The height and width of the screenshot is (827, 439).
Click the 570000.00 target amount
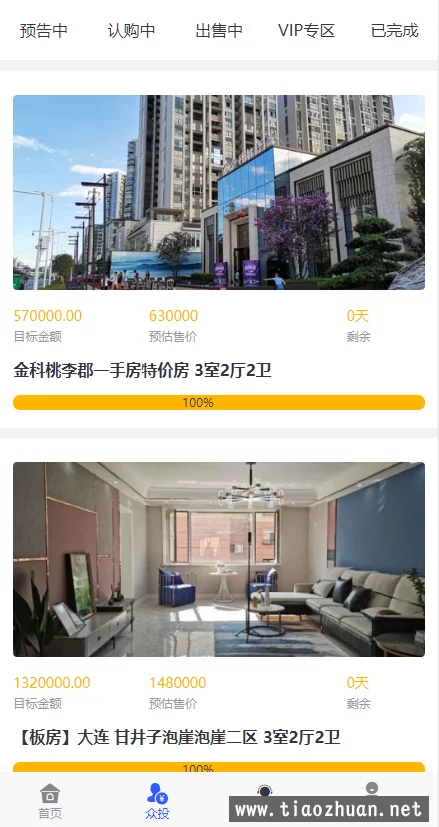point(47,316)
